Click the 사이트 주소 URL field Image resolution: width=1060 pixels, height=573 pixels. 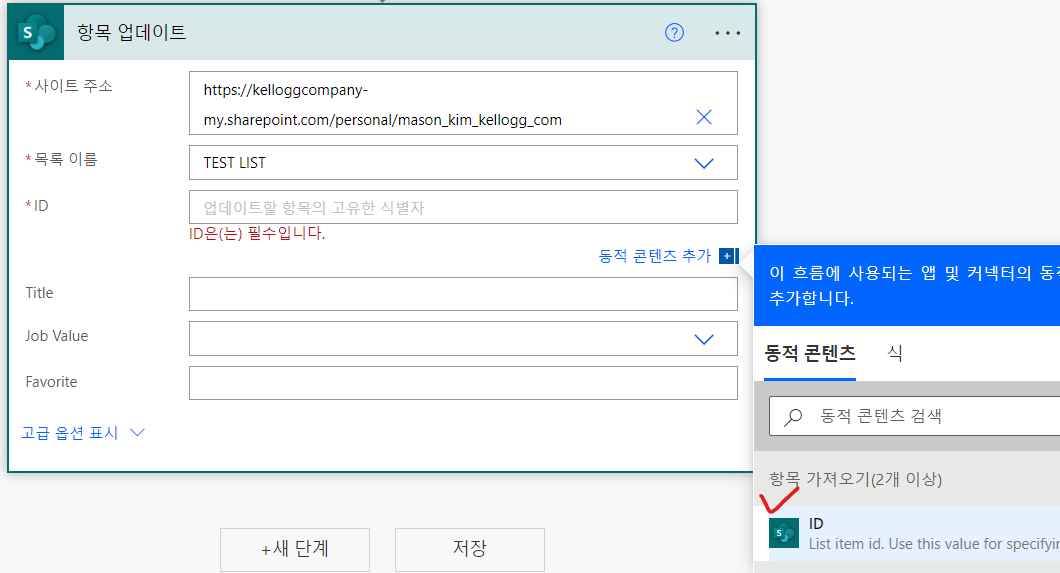click(x=463, y=103)
